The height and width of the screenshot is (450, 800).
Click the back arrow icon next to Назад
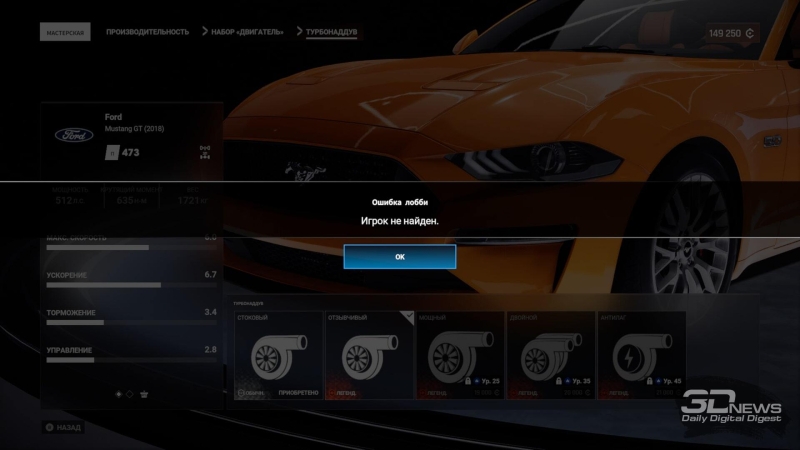coord(49,427)
